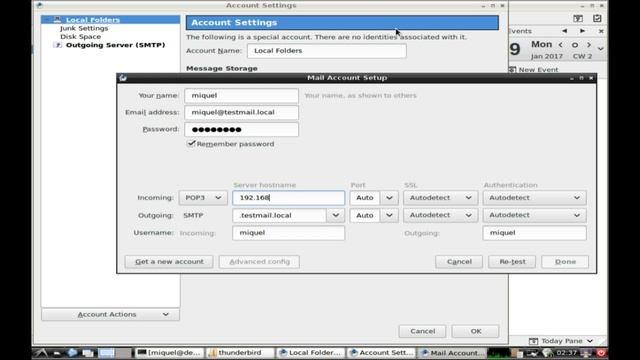Click the red power icon on taskbar
This screenshot has width=640, height=360.
tap(601, 353)
